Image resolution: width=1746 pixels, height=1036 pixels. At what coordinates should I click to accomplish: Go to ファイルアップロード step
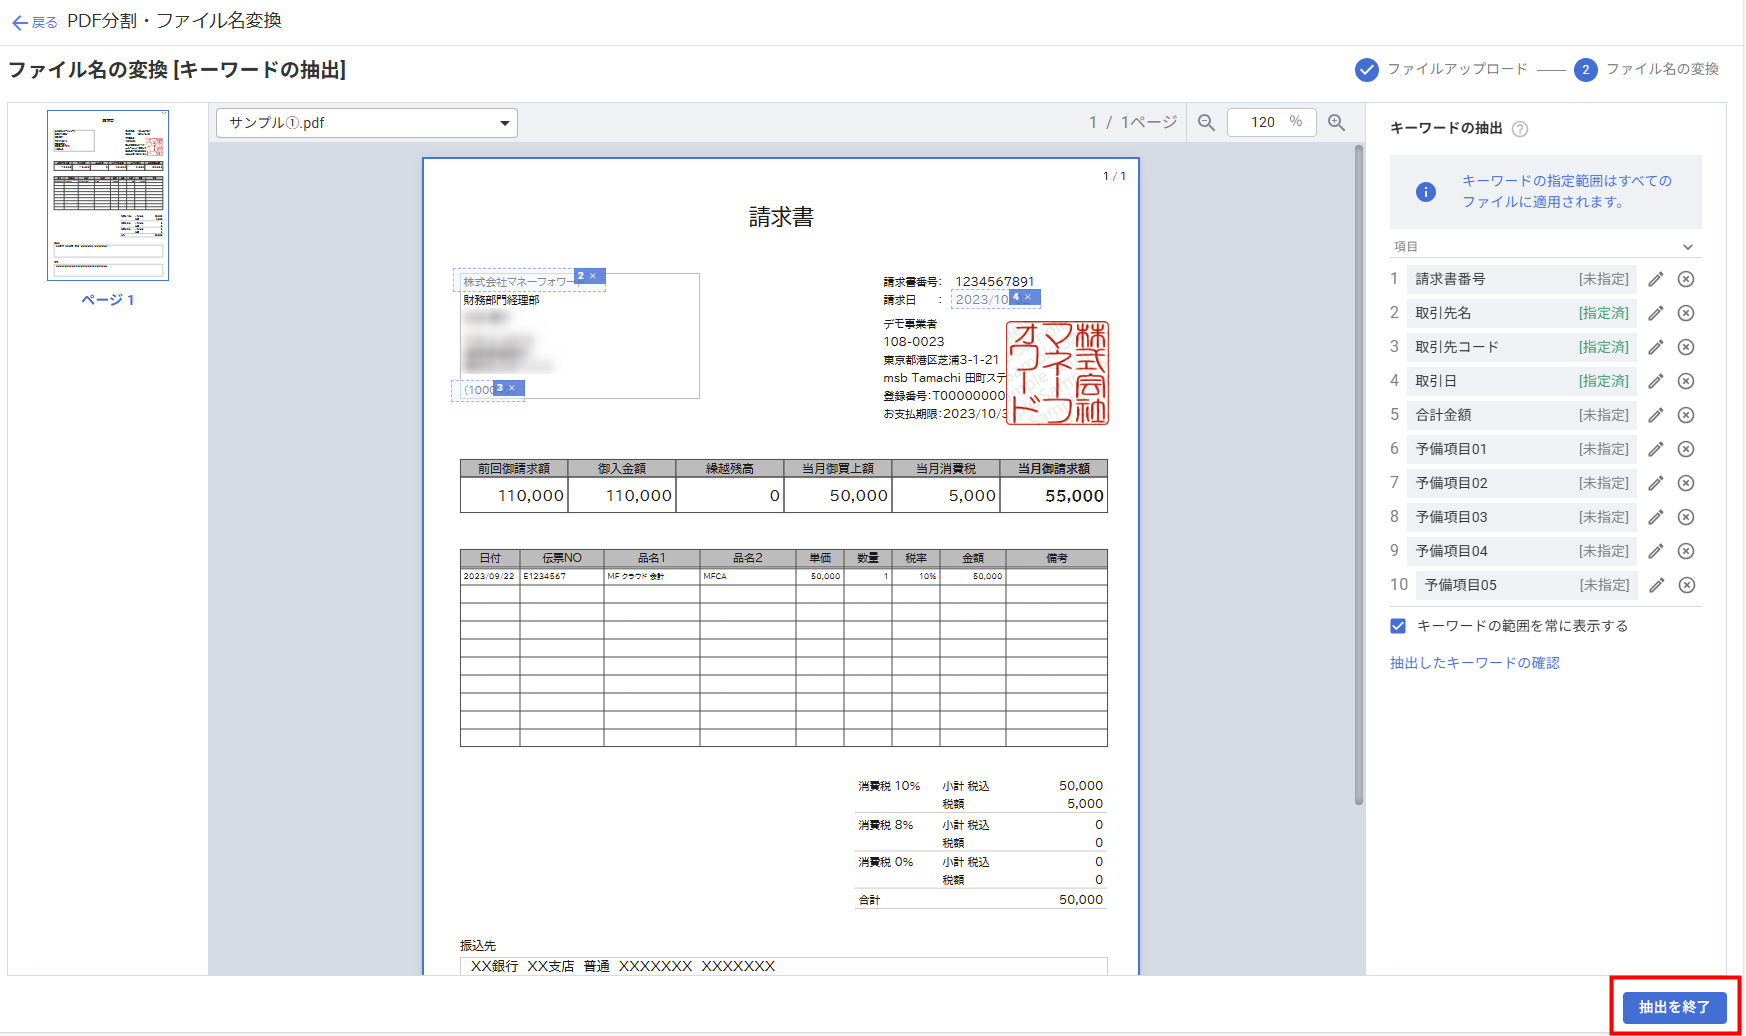(1441, 69)
